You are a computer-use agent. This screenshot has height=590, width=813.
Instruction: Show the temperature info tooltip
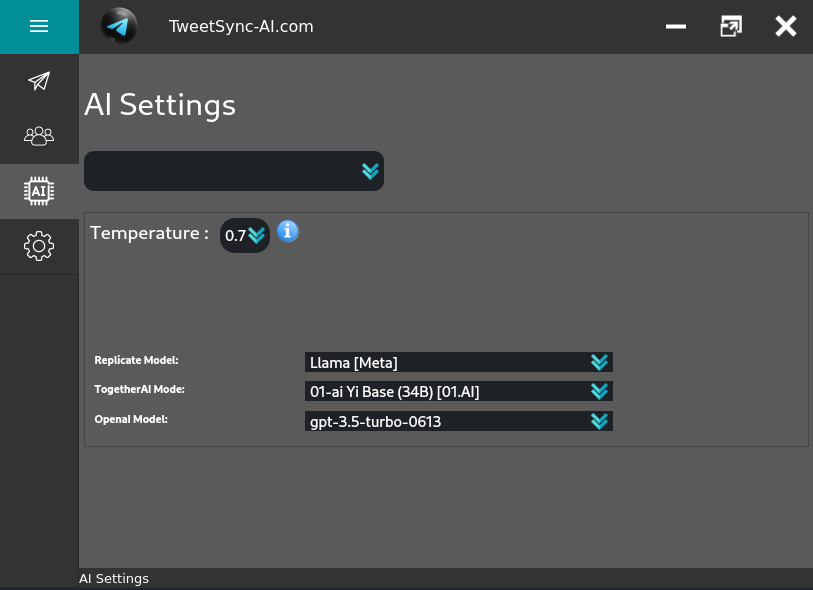tap(288, 231)
